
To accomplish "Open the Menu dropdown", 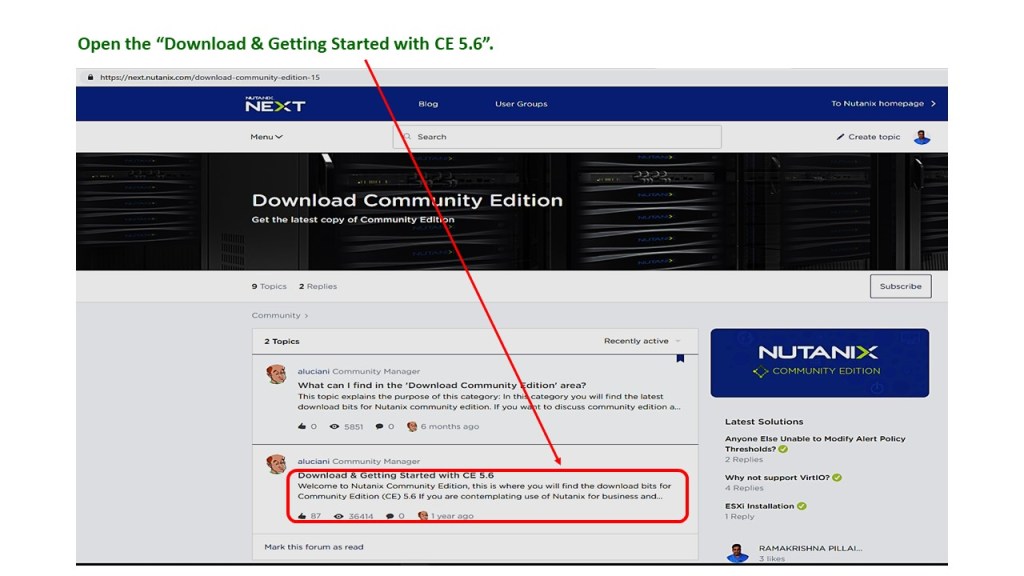I will tap(266, 137).
